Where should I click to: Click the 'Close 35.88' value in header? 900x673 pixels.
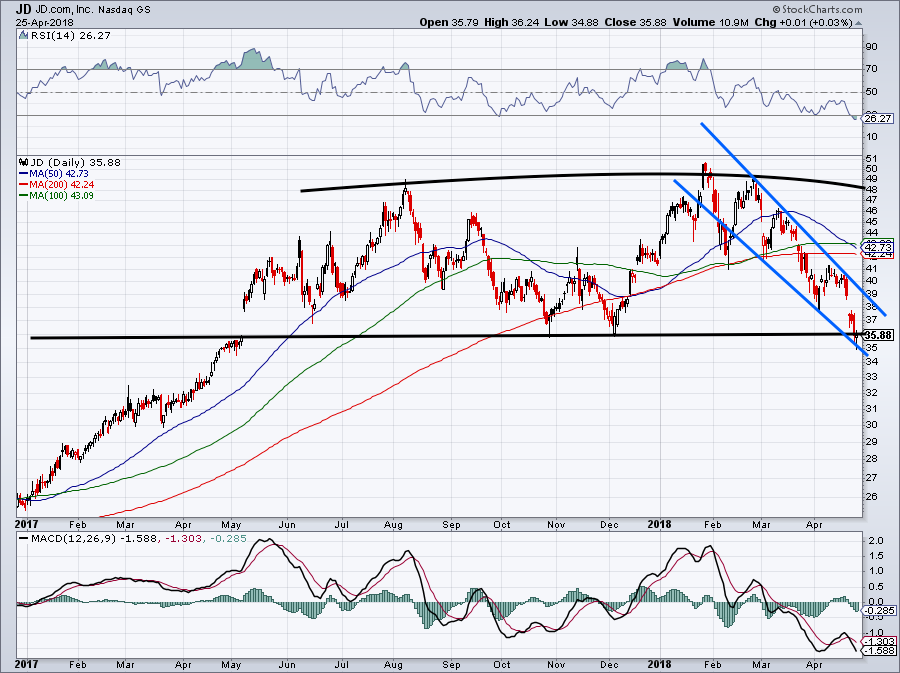point(635,22)
